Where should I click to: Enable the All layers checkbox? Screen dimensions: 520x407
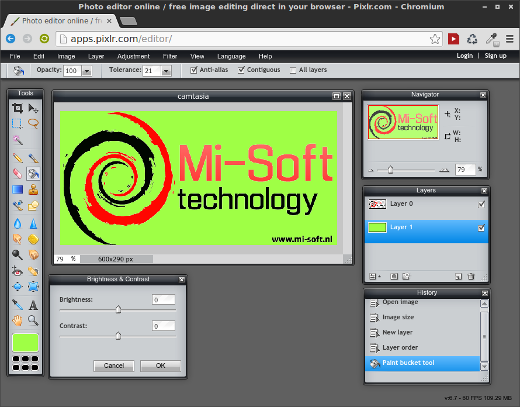coord(293,70)
